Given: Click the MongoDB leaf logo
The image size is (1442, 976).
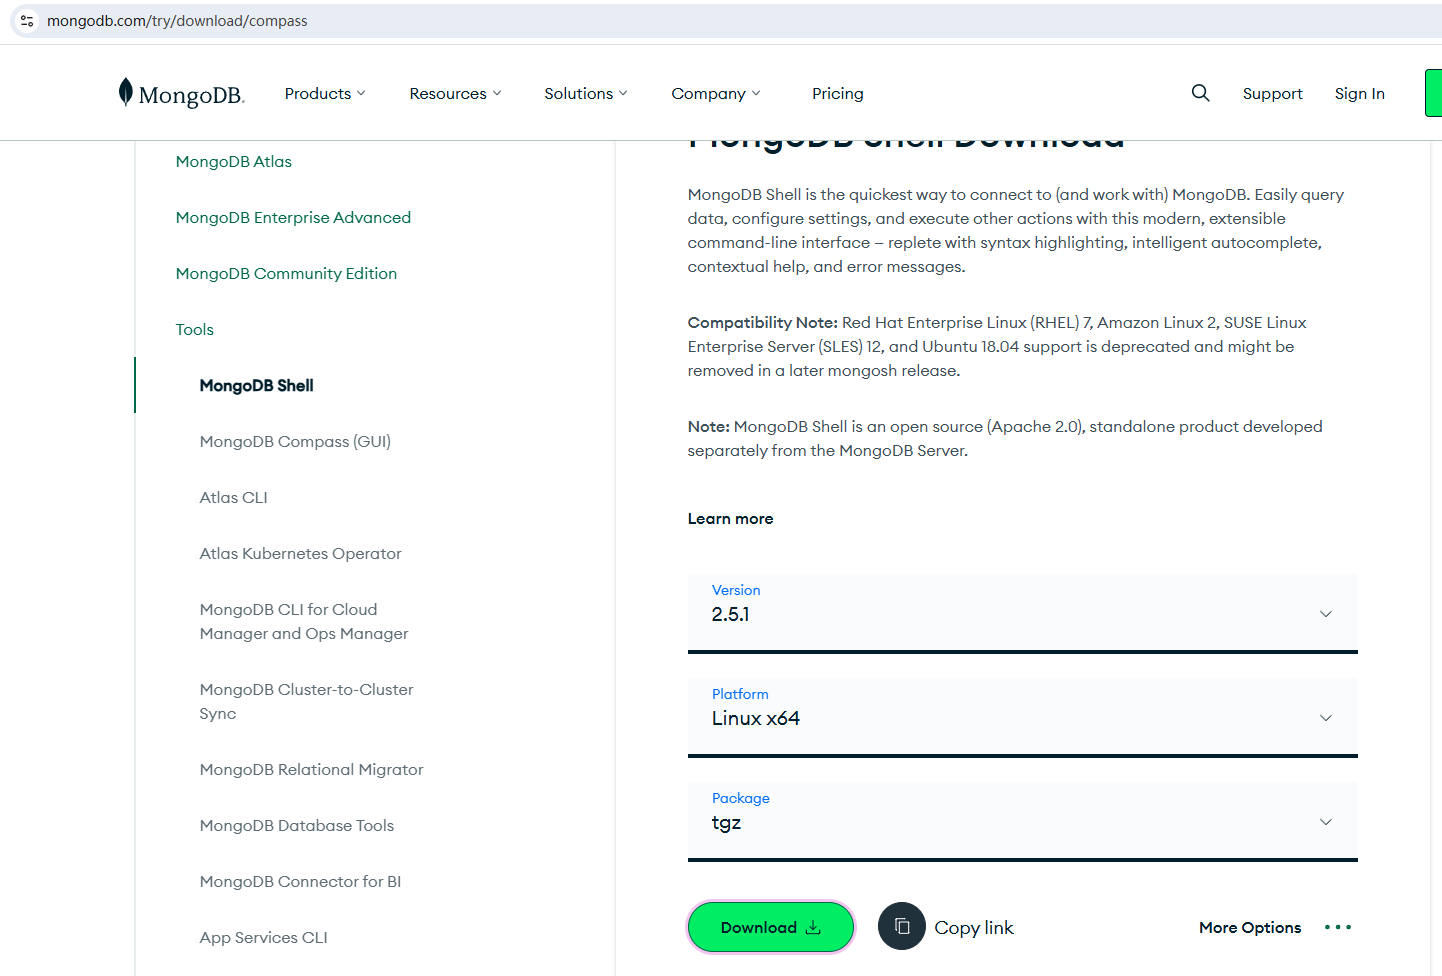Looking at the screenshot, I should pos(181,93).
